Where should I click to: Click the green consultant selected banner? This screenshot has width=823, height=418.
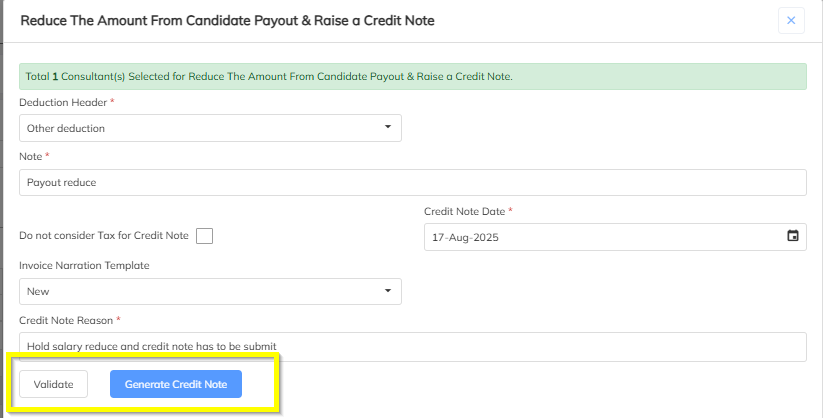coord(413,77)
